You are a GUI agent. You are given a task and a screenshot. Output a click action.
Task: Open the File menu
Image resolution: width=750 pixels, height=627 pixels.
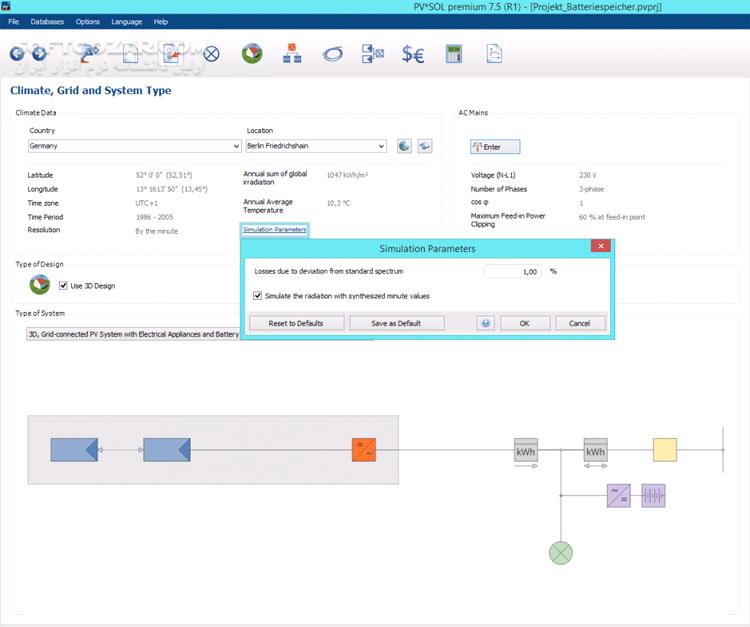tap(13, 22)
